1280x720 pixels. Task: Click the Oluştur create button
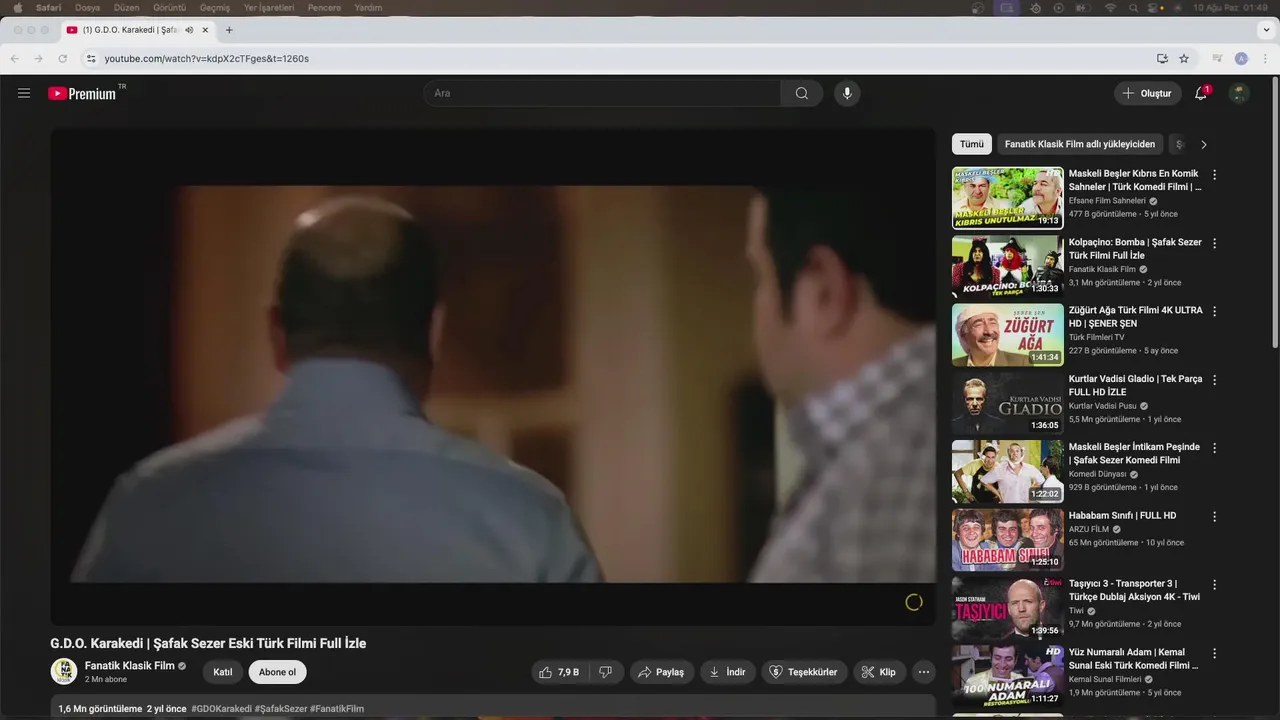pyautogui.click(x=1147, y=93)
